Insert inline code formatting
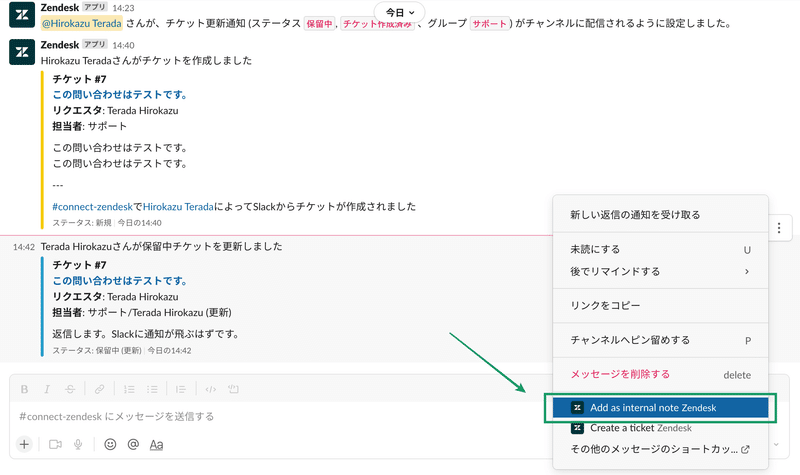 click(x=210, y=389)
